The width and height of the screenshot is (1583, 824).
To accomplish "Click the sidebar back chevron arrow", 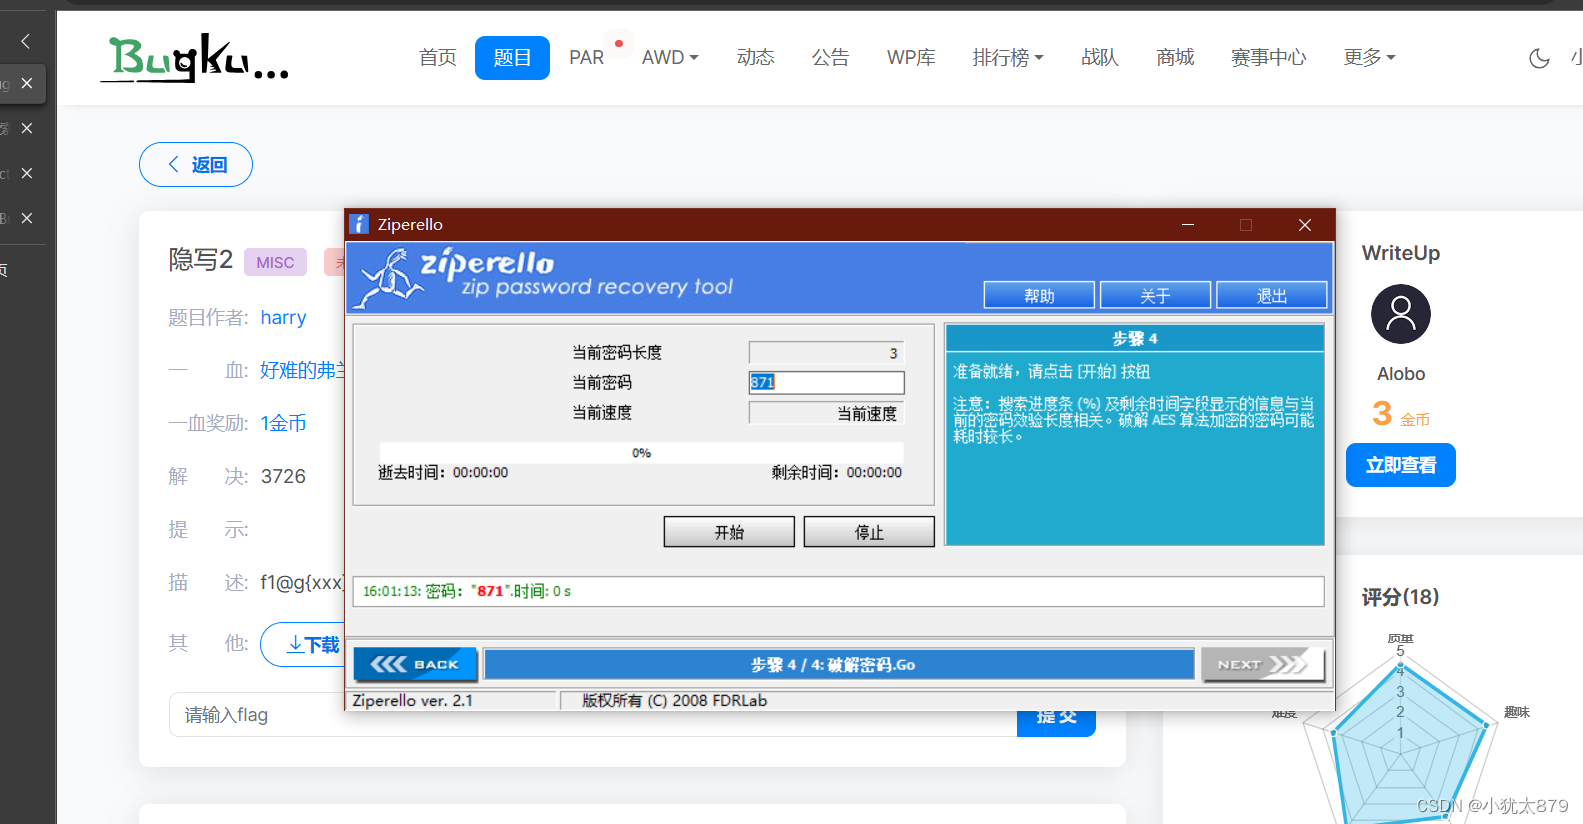I will [x=26, y=41].
